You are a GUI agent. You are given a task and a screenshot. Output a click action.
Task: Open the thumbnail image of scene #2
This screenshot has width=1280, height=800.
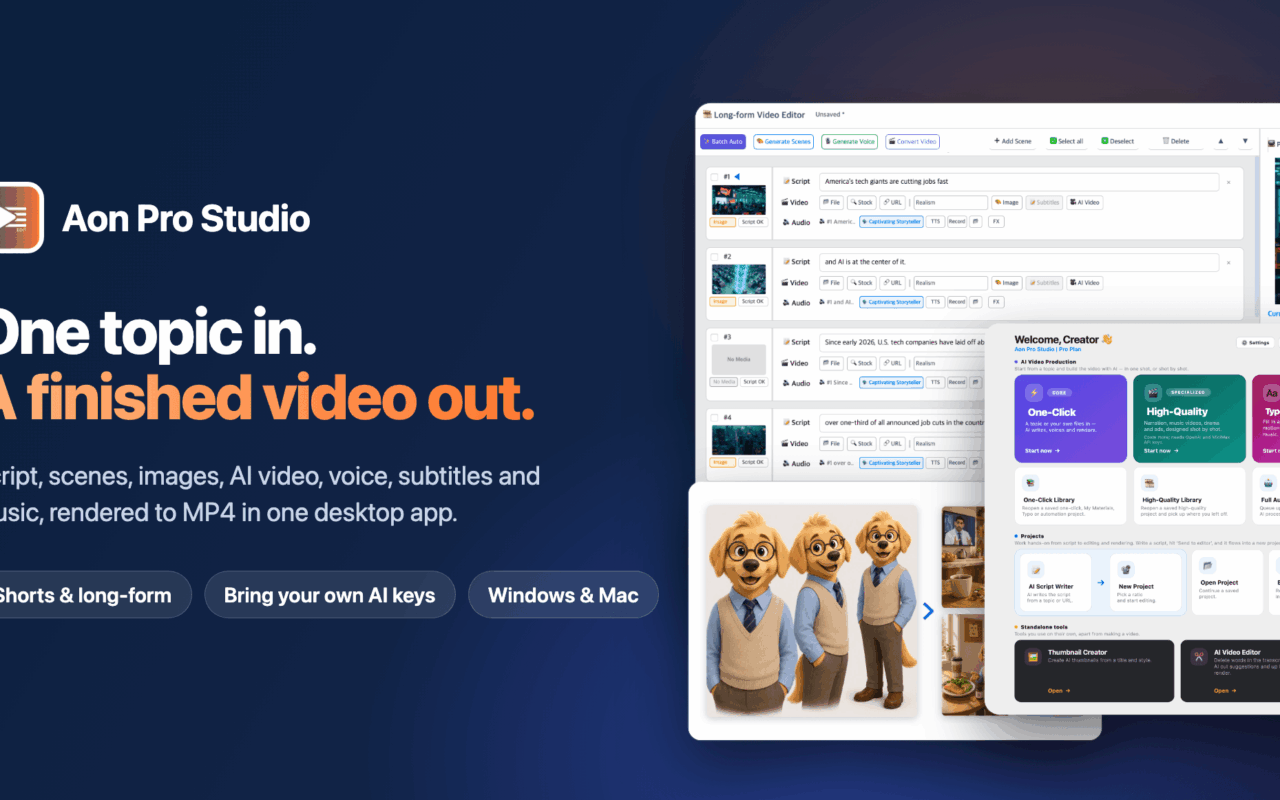pos(738,279)
